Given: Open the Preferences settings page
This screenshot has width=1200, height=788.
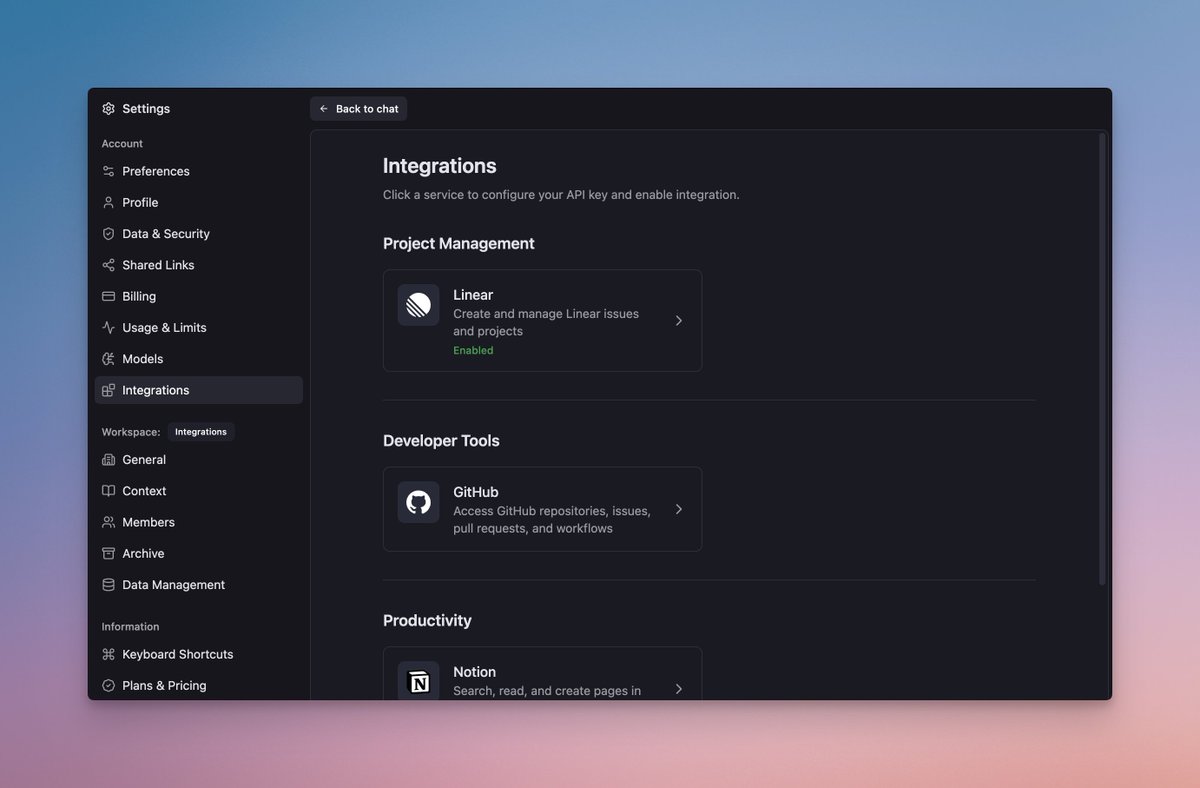Looking at the screenshot, I should click(x=199, y=171).
